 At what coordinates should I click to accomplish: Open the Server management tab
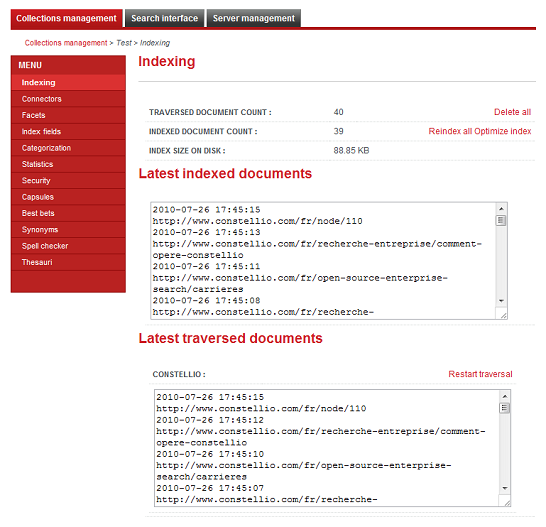[x=254, y=18]
